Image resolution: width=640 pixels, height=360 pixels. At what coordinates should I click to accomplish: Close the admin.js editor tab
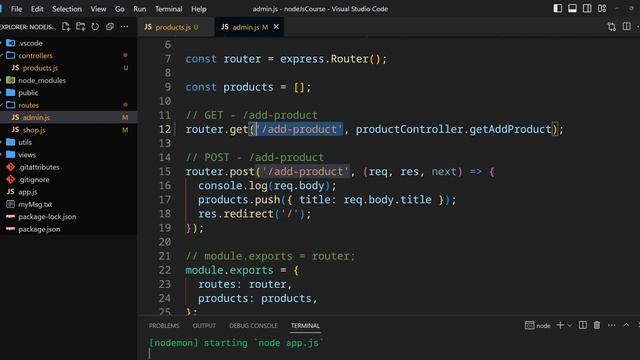point(276,27)
